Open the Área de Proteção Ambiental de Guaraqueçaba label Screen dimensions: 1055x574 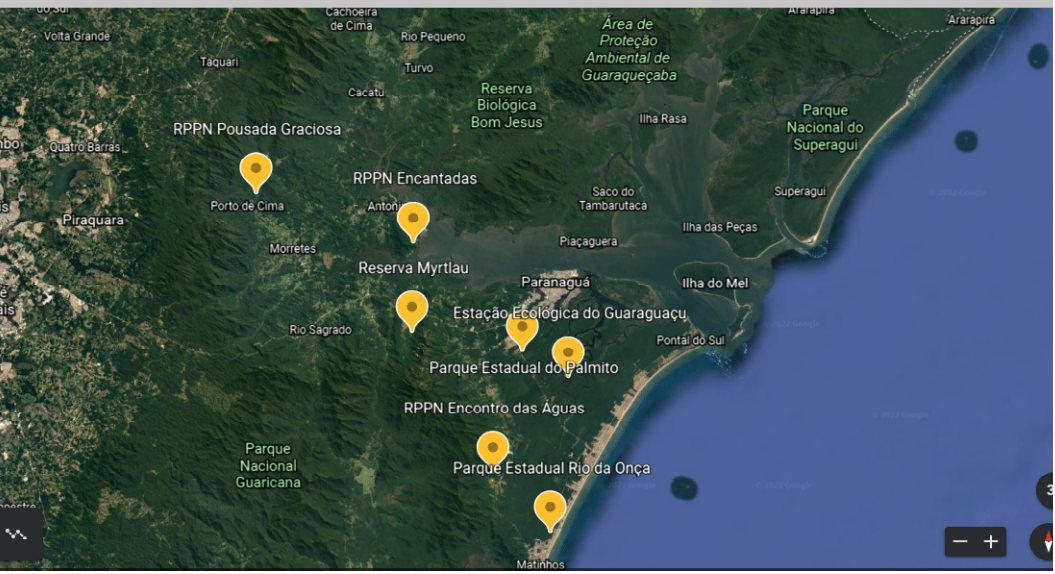pos(629,50)
